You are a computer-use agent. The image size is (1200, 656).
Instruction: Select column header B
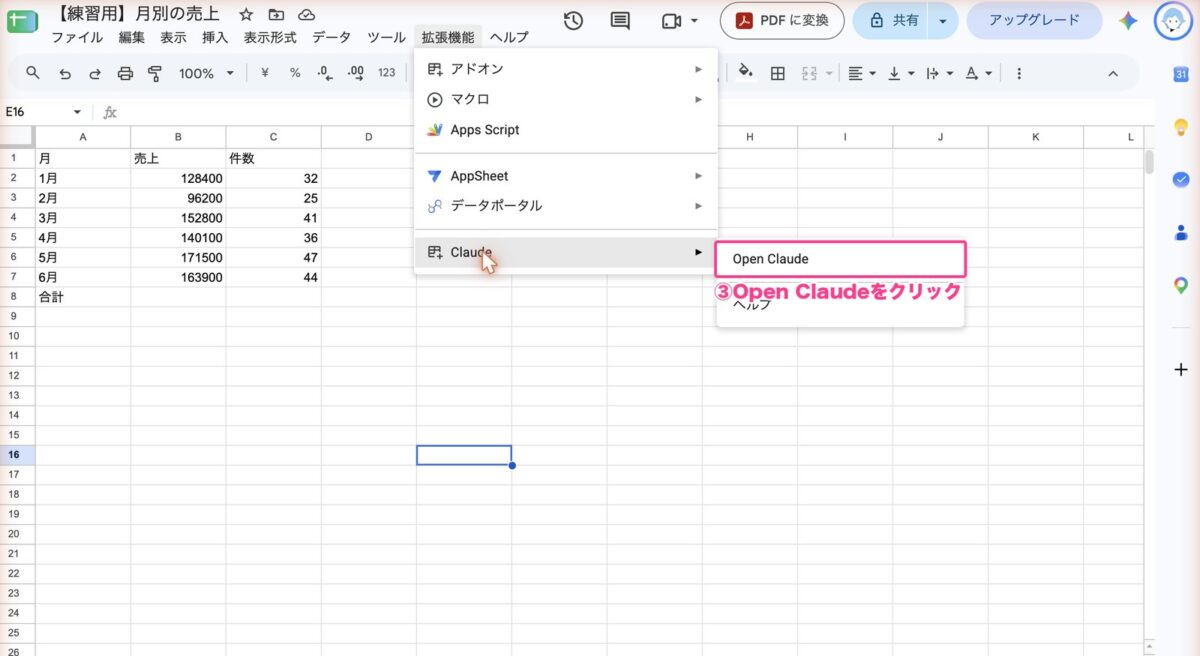click(178, 137)
